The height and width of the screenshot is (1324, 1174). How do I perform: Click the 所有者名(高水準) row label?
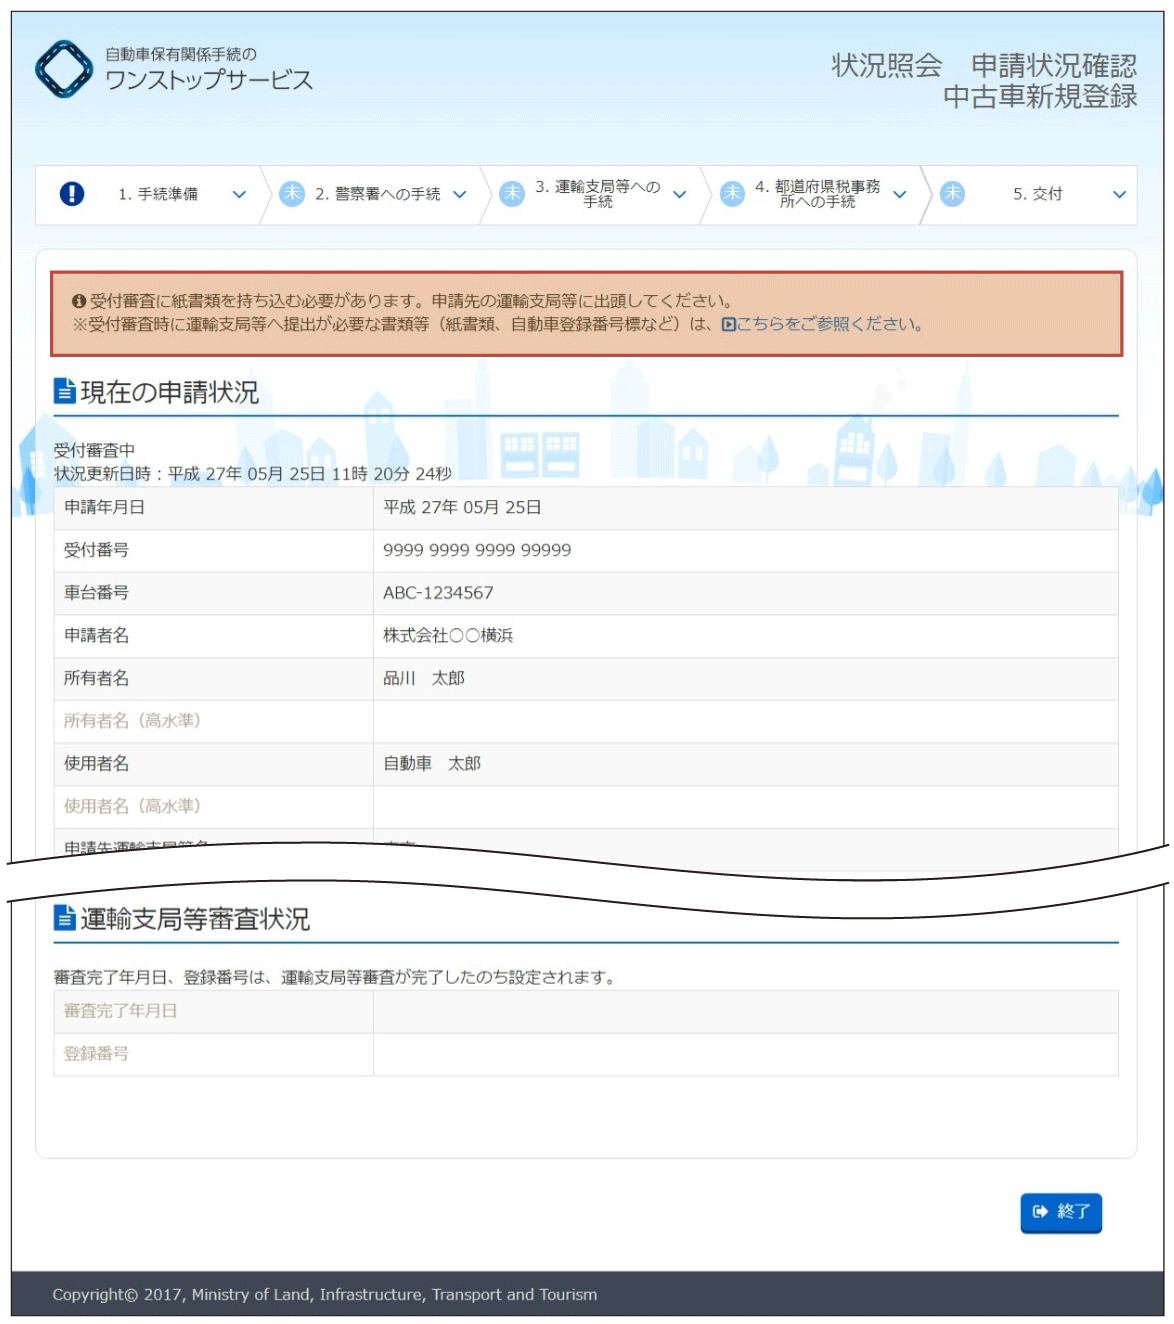tap(132, 721)
